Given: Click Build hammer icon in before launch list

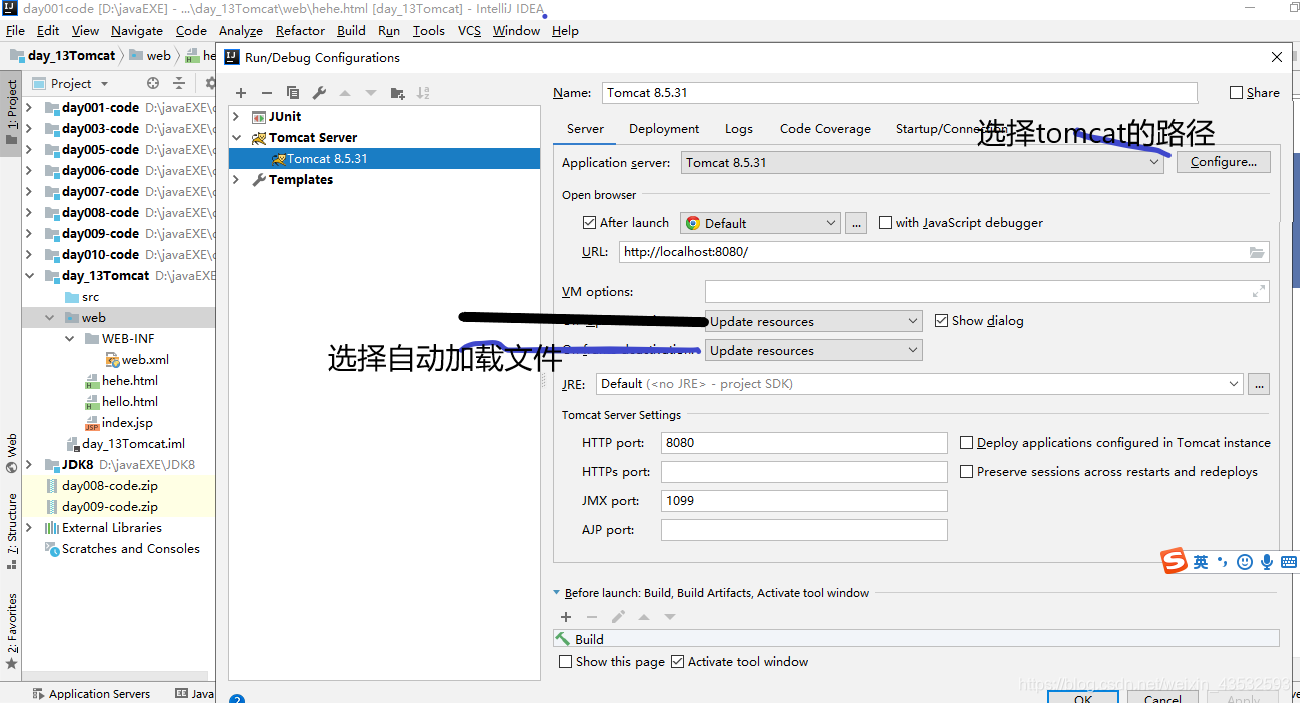Looking at the screenshot, I should (x=562, y=639).
